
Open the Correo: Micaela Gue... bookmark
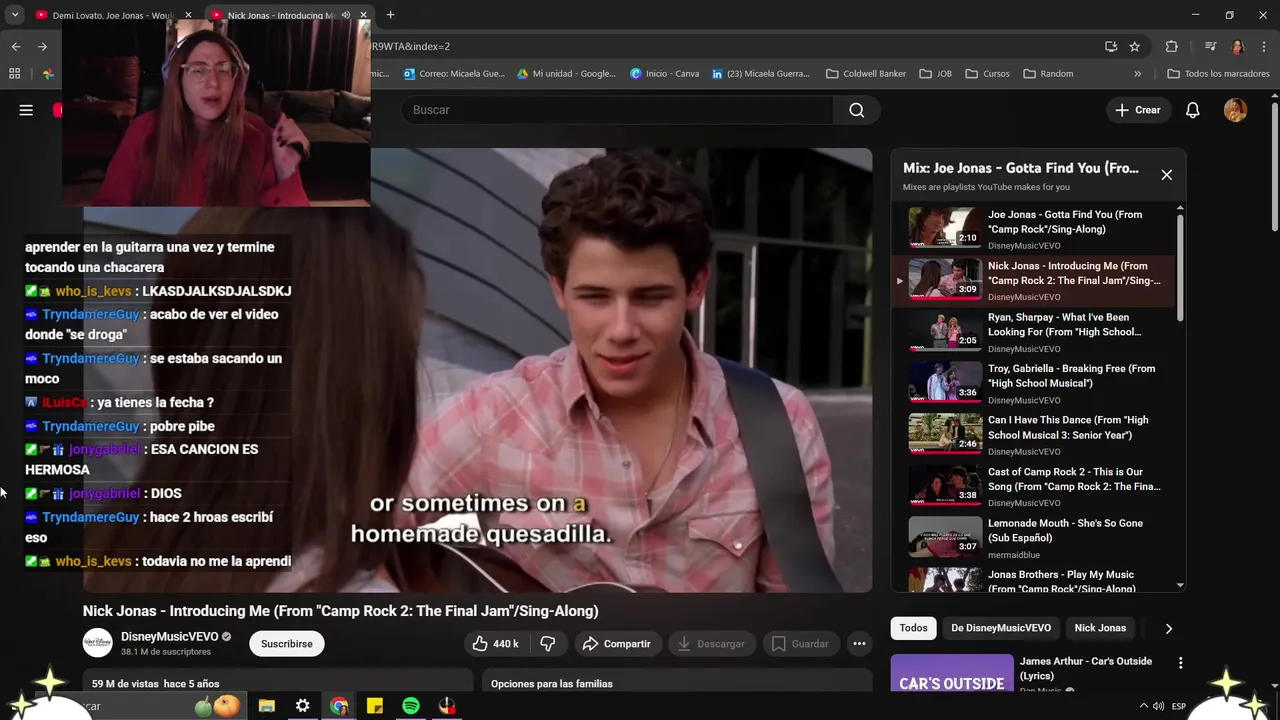pyautogui.click(x=454, y=74)
